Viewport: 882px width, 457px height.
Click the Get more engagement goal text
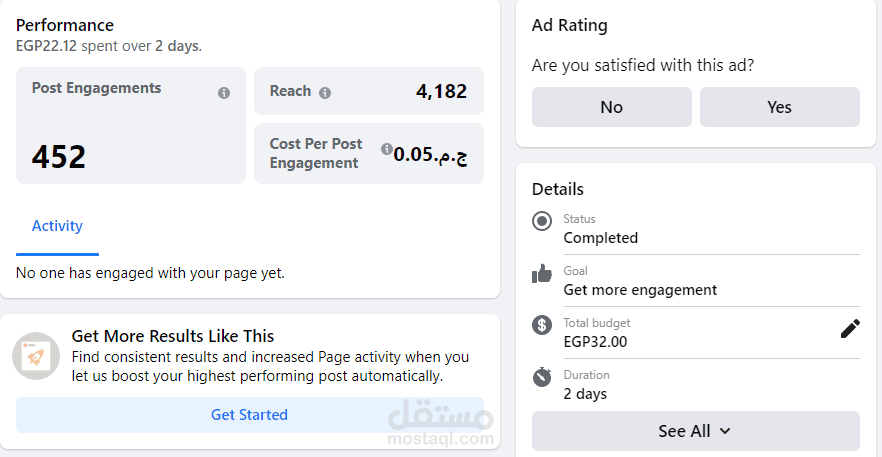pos(640,290)
